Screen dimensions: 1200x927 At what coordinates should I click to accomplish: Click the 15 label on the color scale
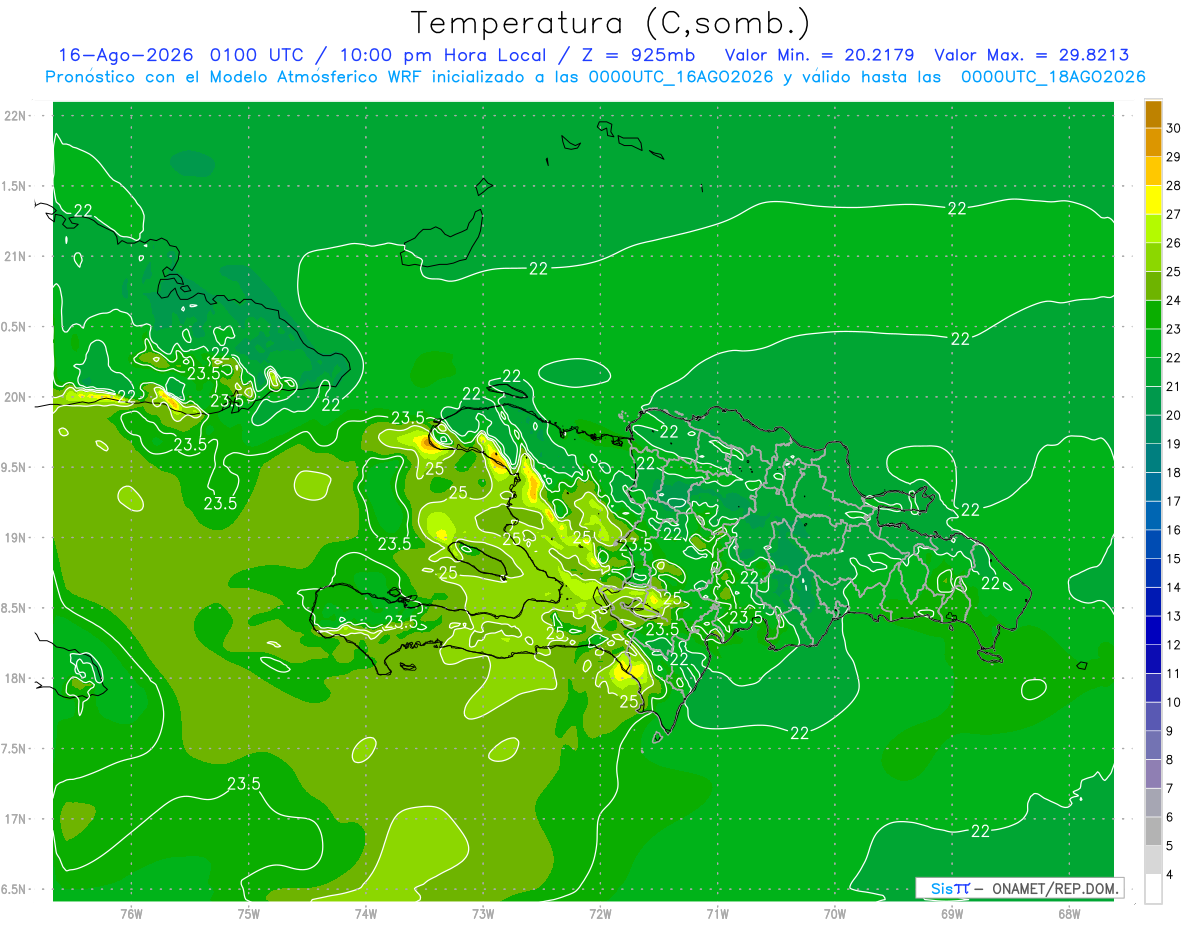[1174, 559]
